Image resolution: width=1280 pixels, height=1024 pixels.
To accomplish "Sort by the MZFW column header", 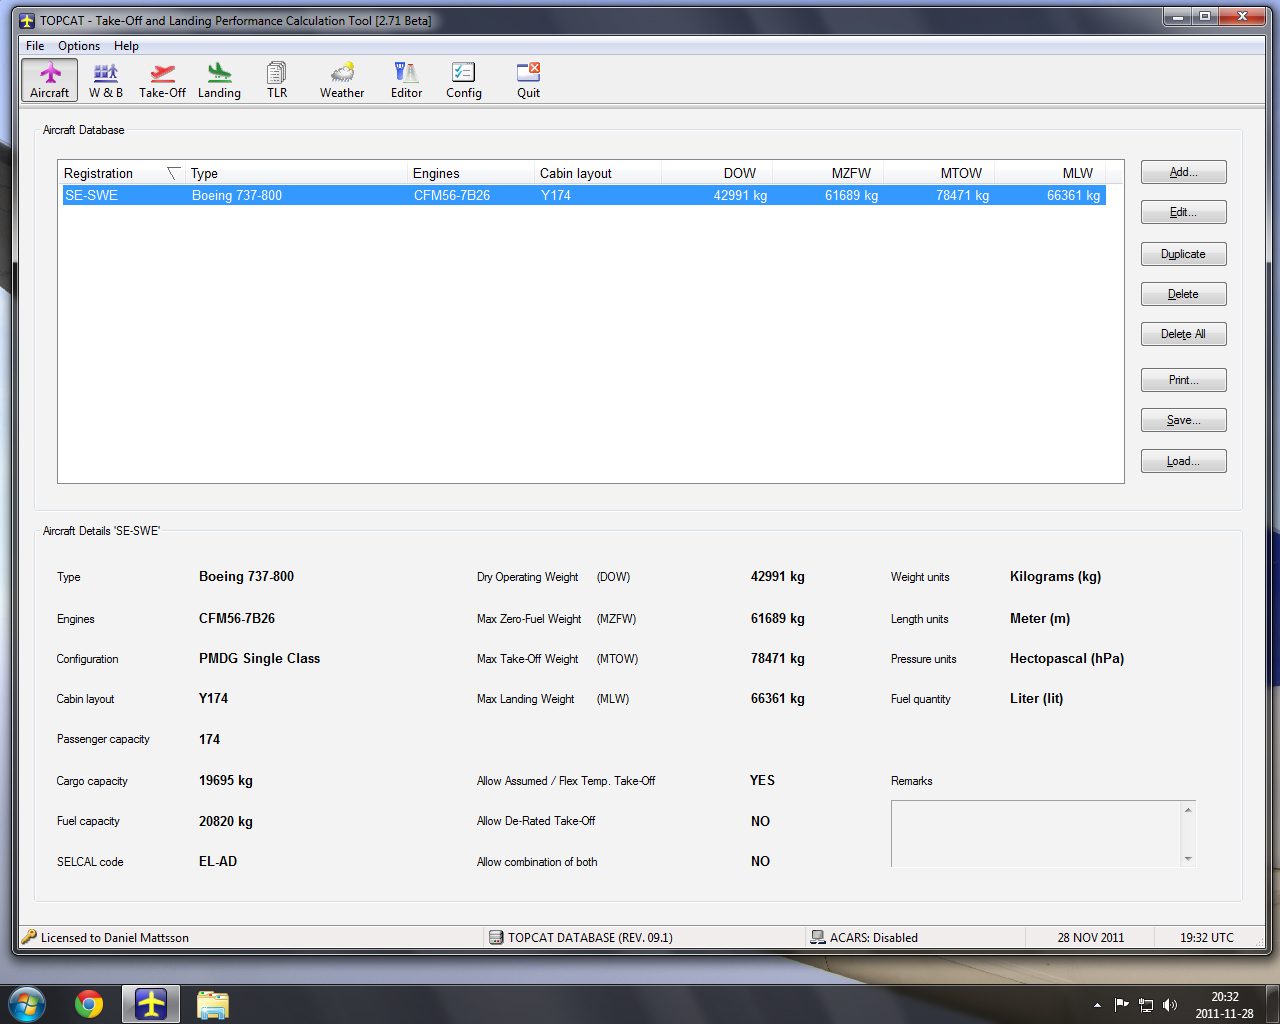I will (x=828, y=173).
